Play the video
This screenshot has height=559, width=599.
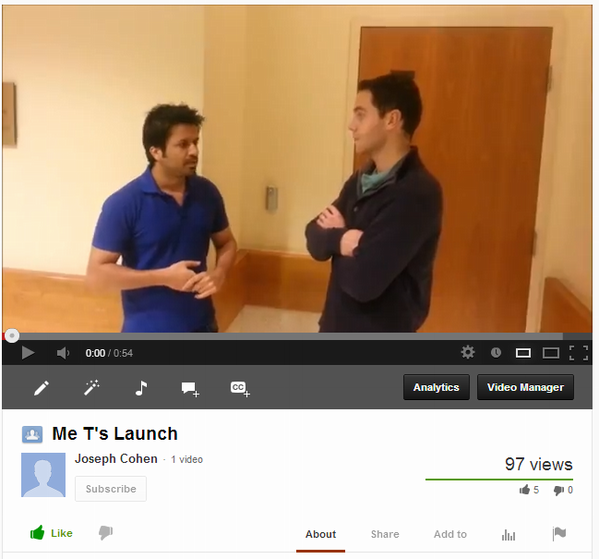pos(28,353)
